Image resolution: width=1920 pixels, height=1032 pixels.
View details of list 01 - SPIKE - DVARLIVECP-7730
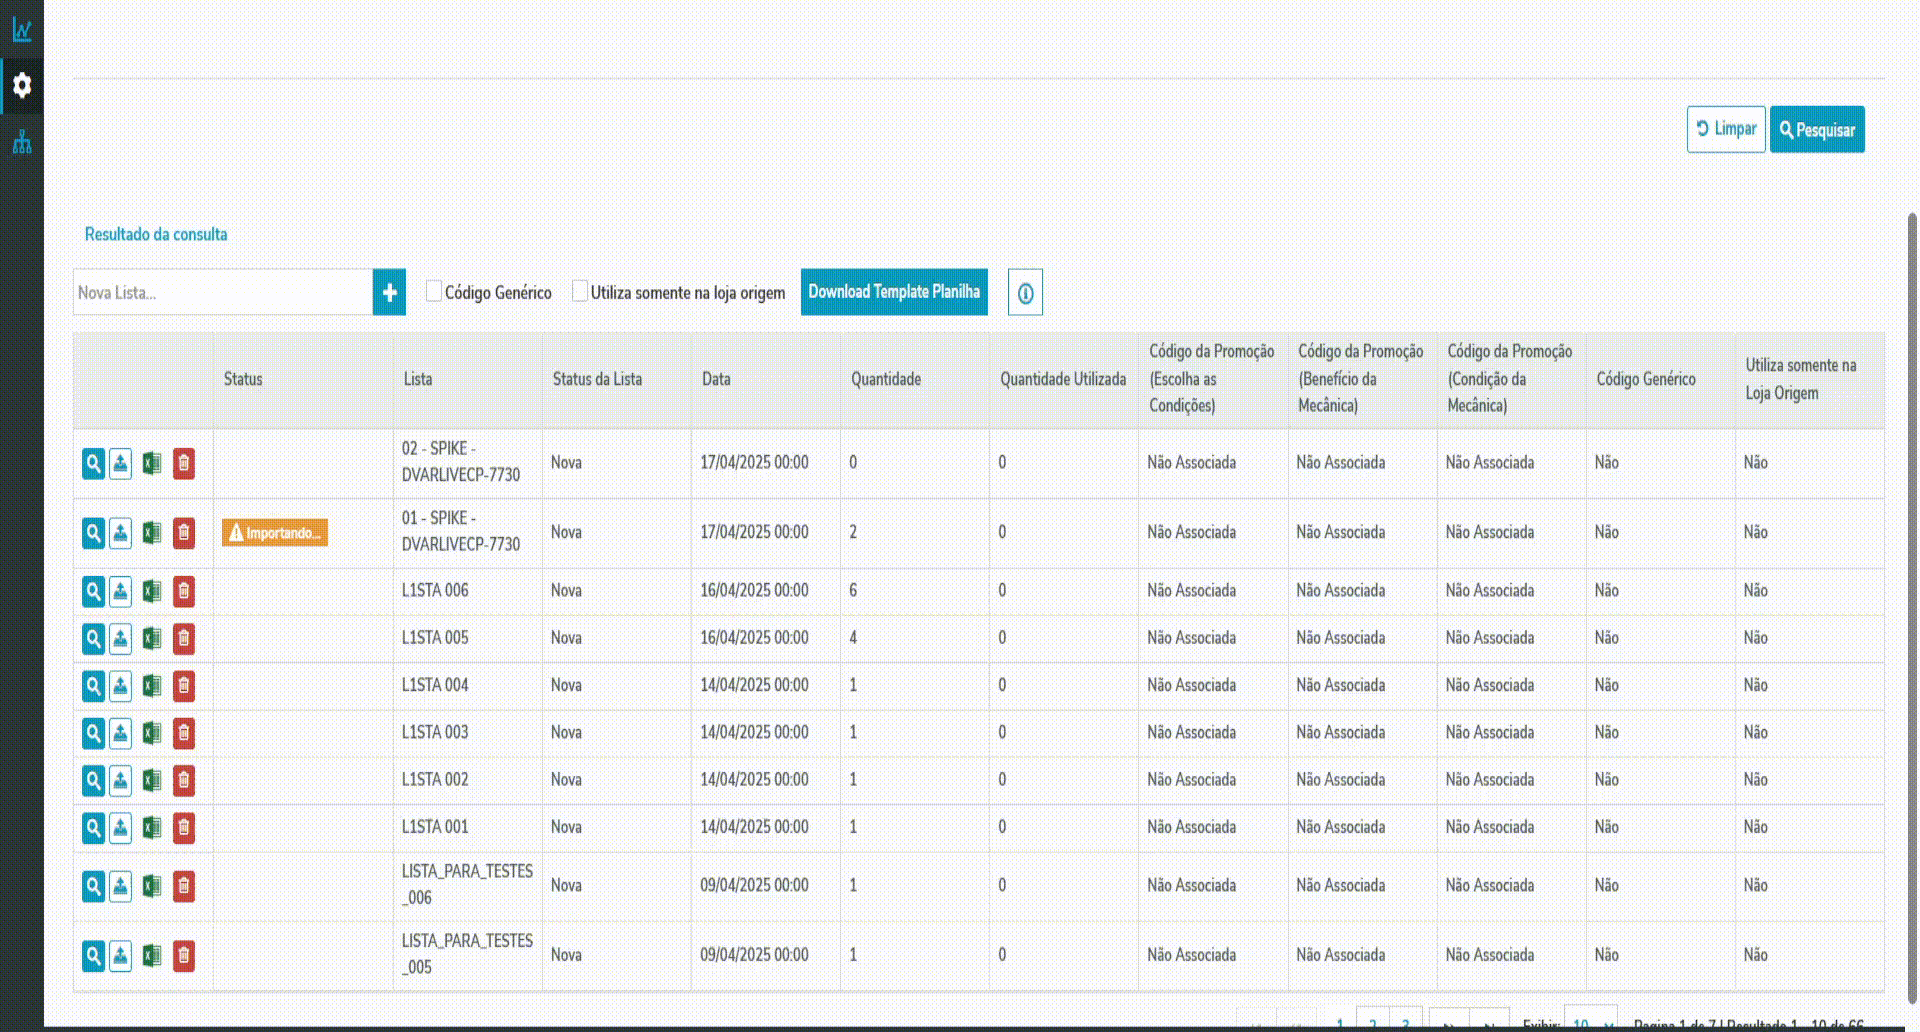tap(93, 533)
